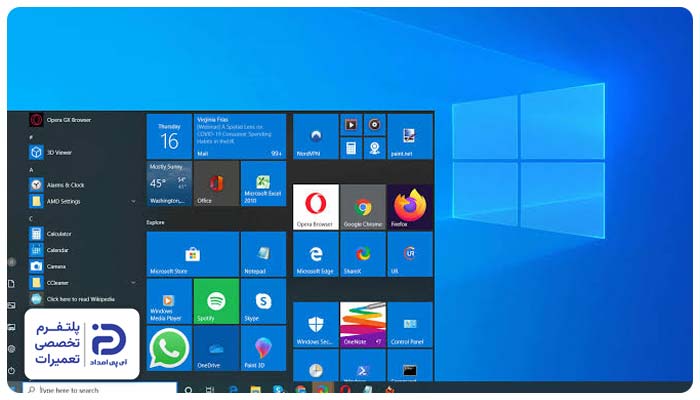The image size is (700, 400).
Task: Open Documents from Start side rail
Action: 12,284
